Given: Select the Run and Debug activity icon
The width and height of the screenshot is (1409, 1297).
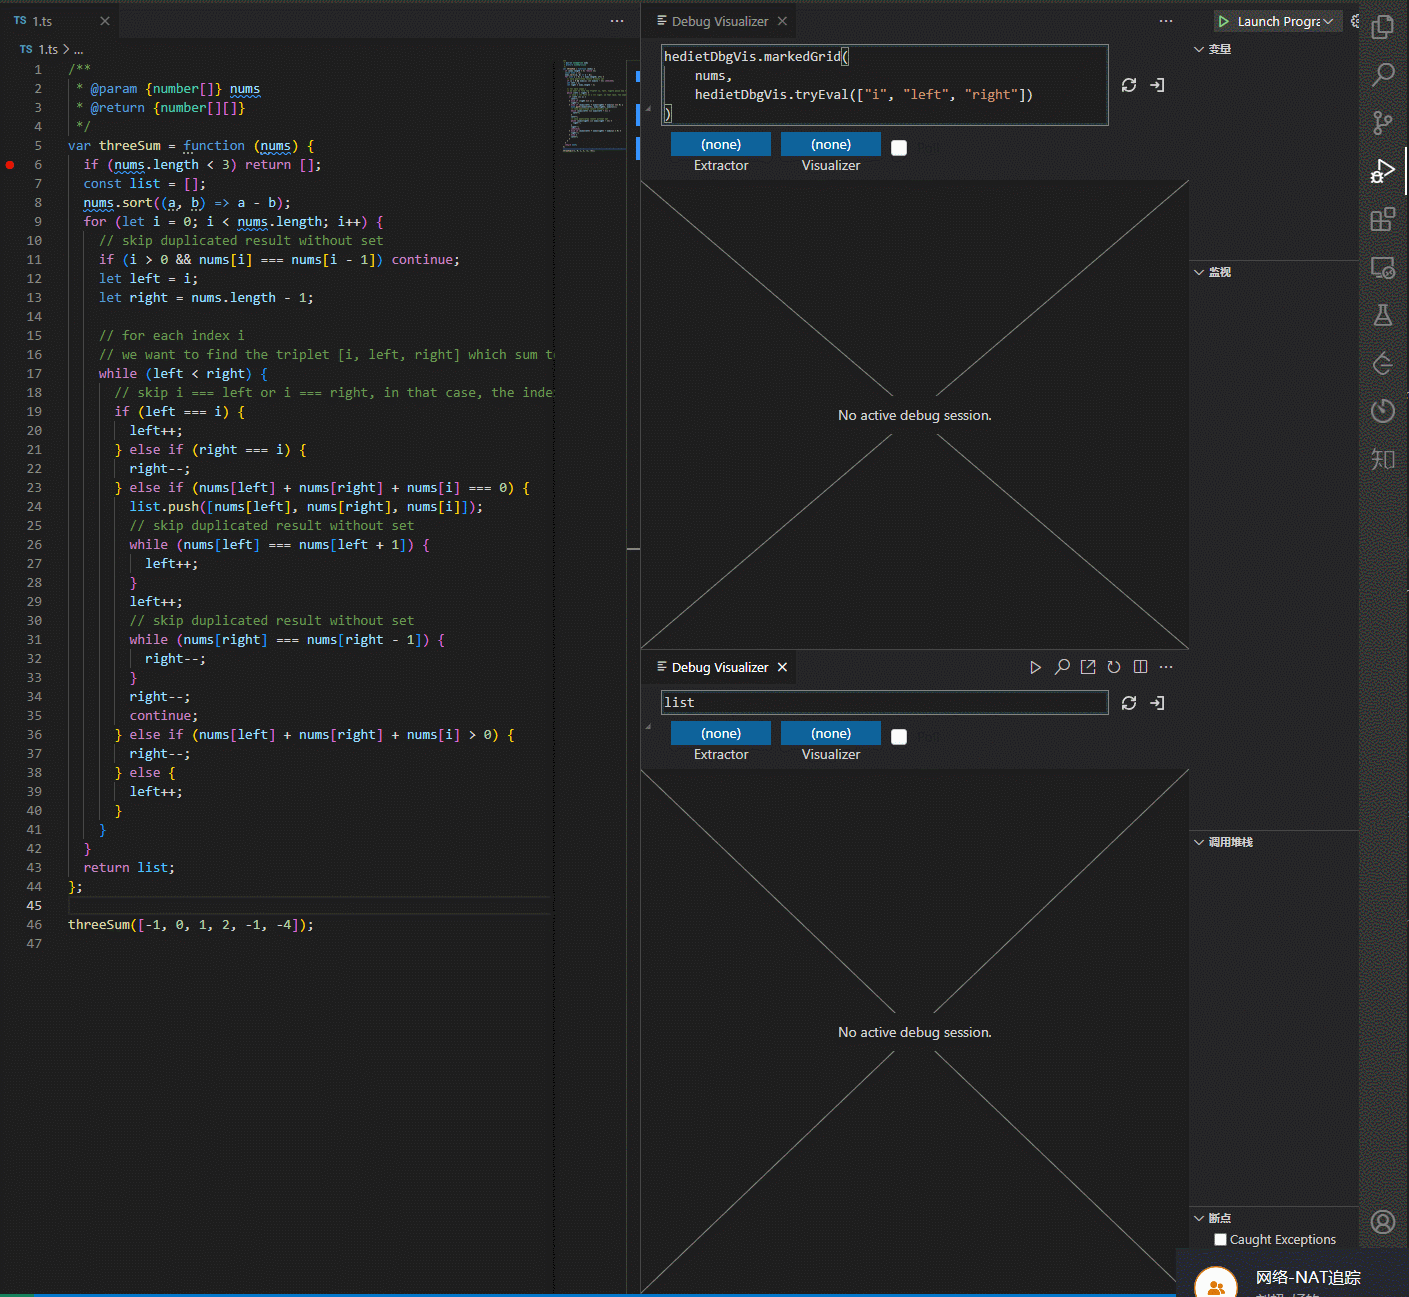Looking at the screenshot, I should 1383,171.
